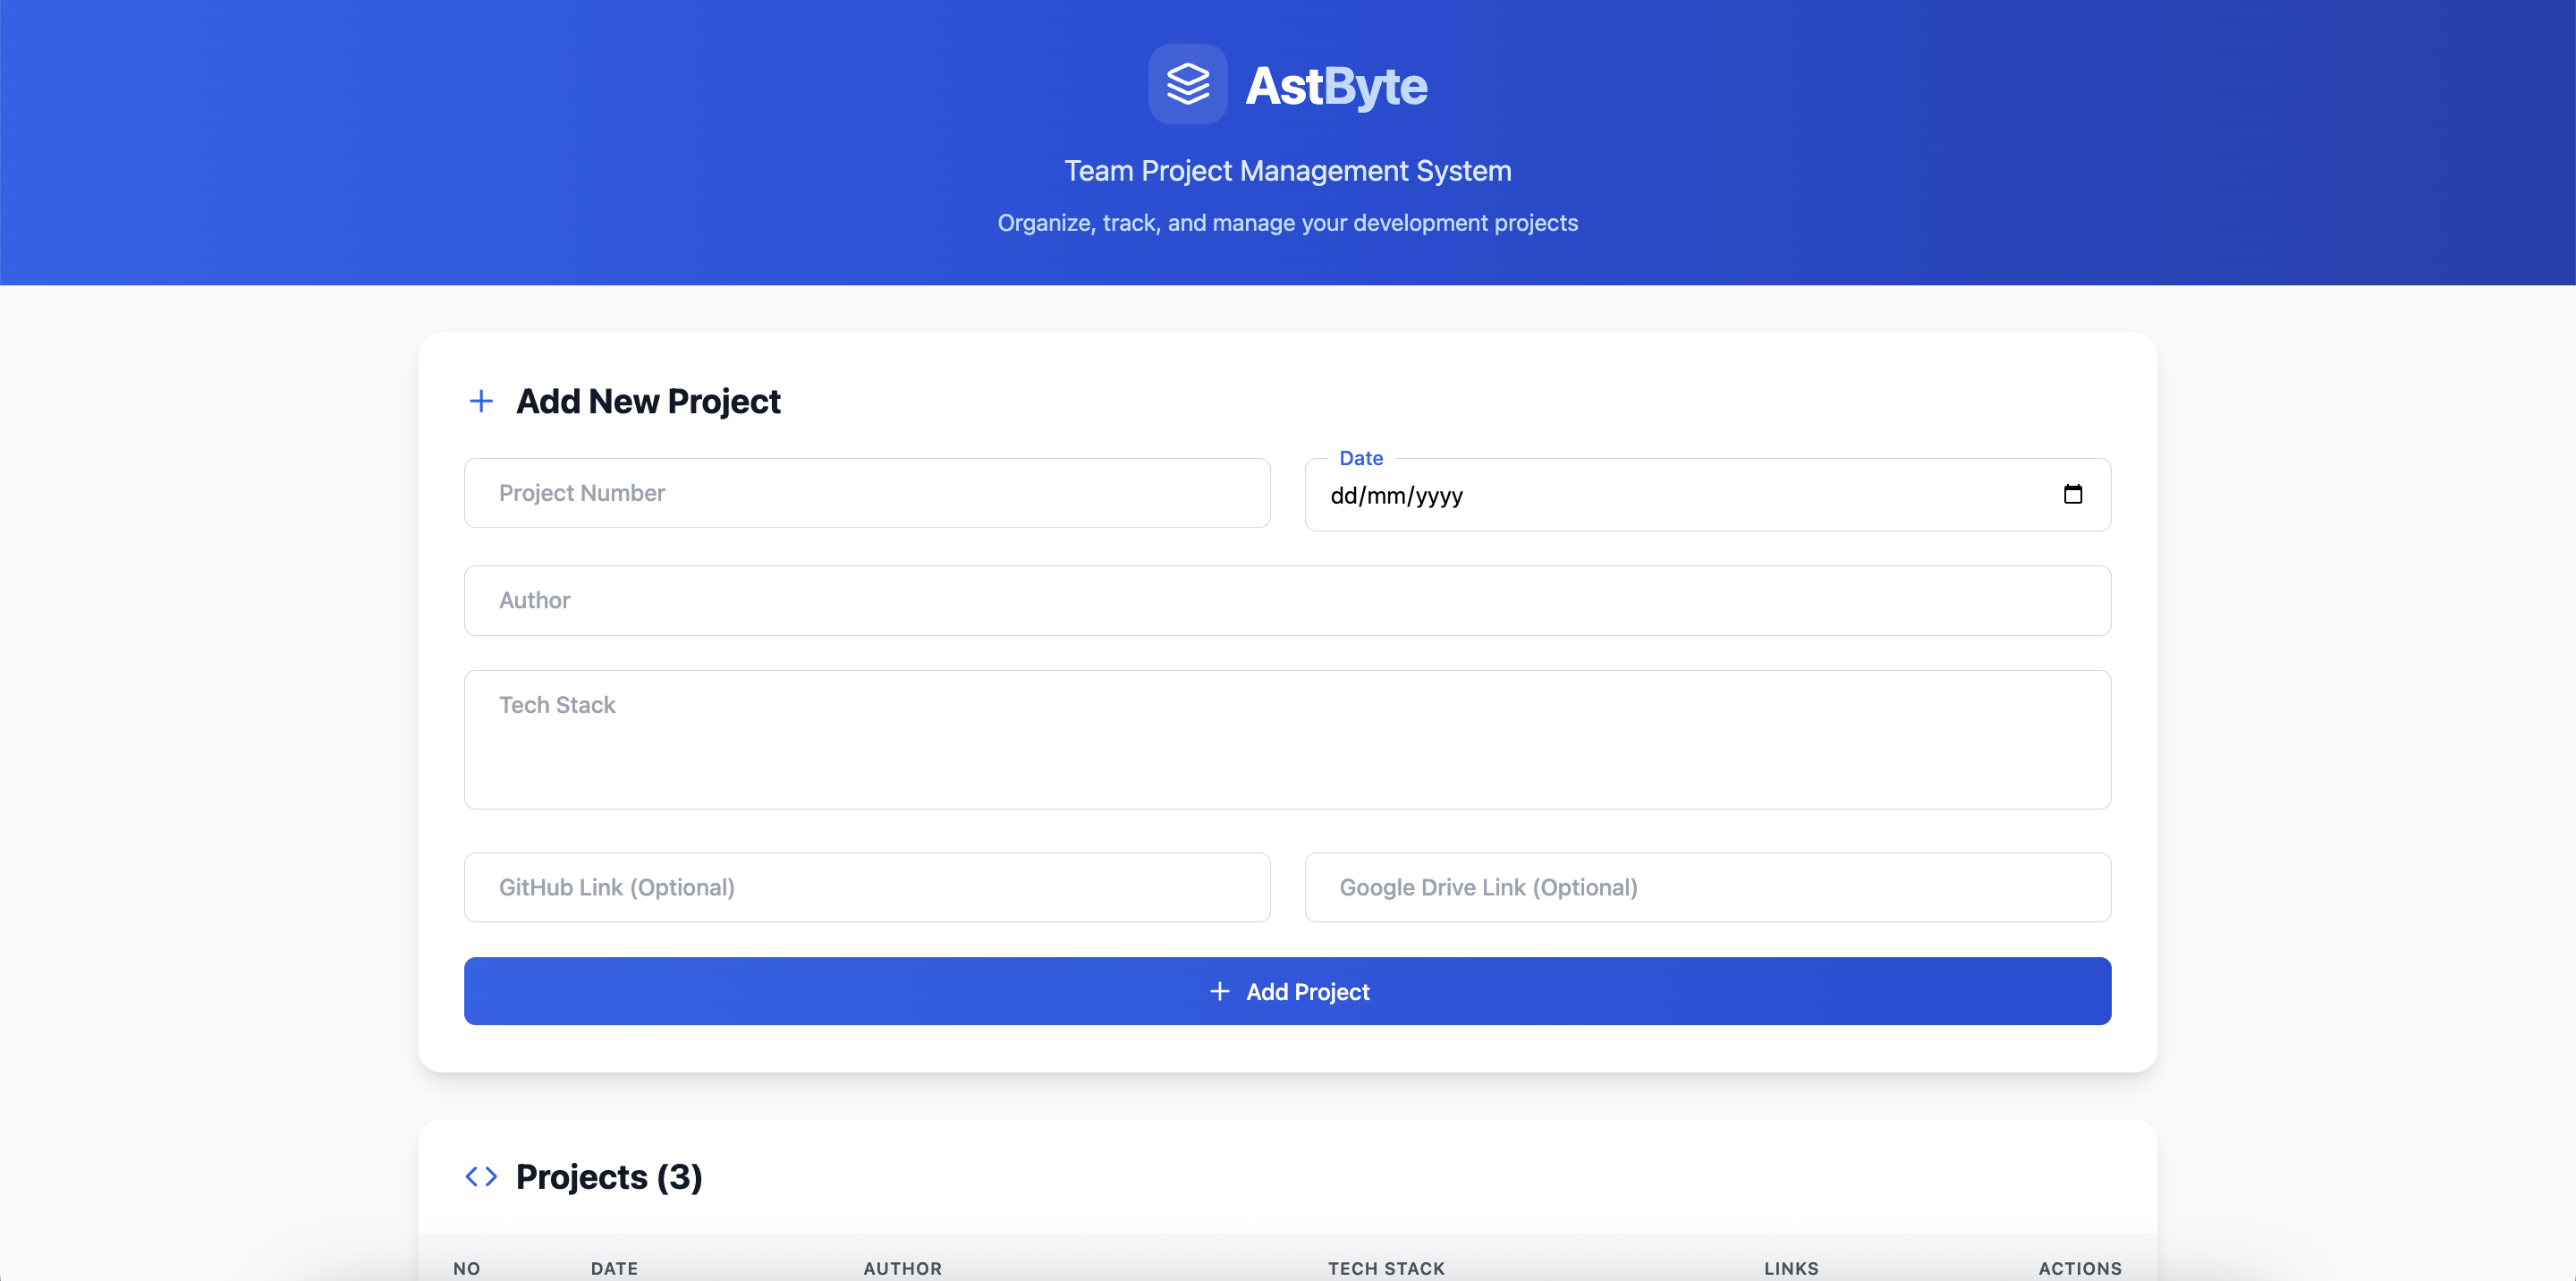Image resolution: width=2576 pixels, height=1281 pixels.
Task: Focus the GitHub Link (Optional) field
Action: pos(867,887)
